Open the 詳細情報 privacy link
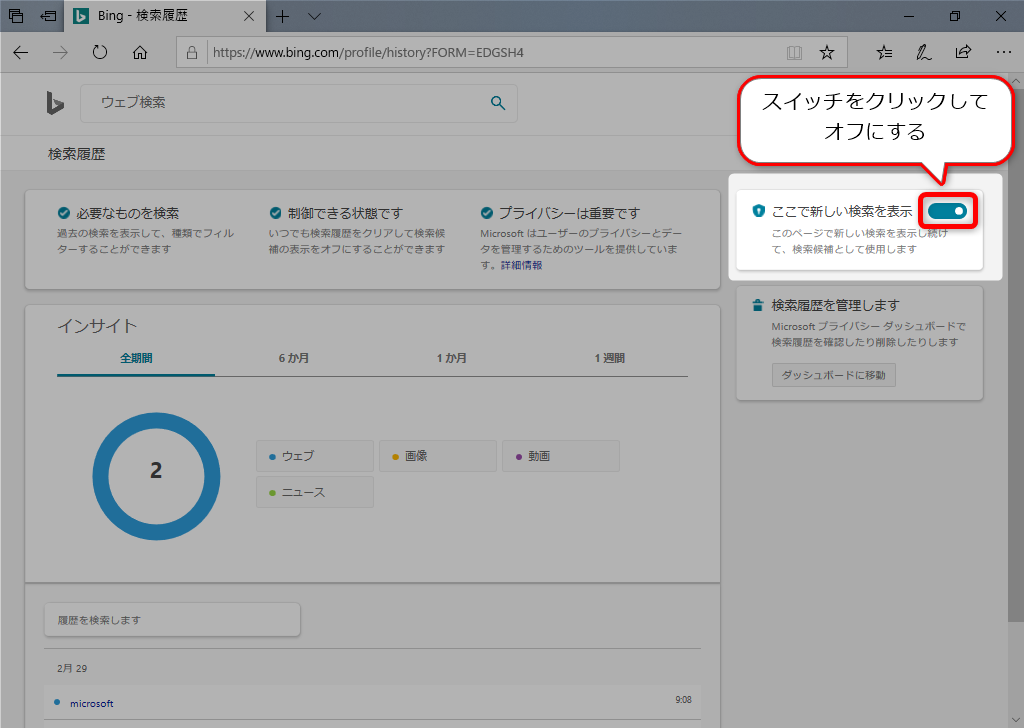The width and height of the screenshot is (1024, 728). (x=521, y=265)
